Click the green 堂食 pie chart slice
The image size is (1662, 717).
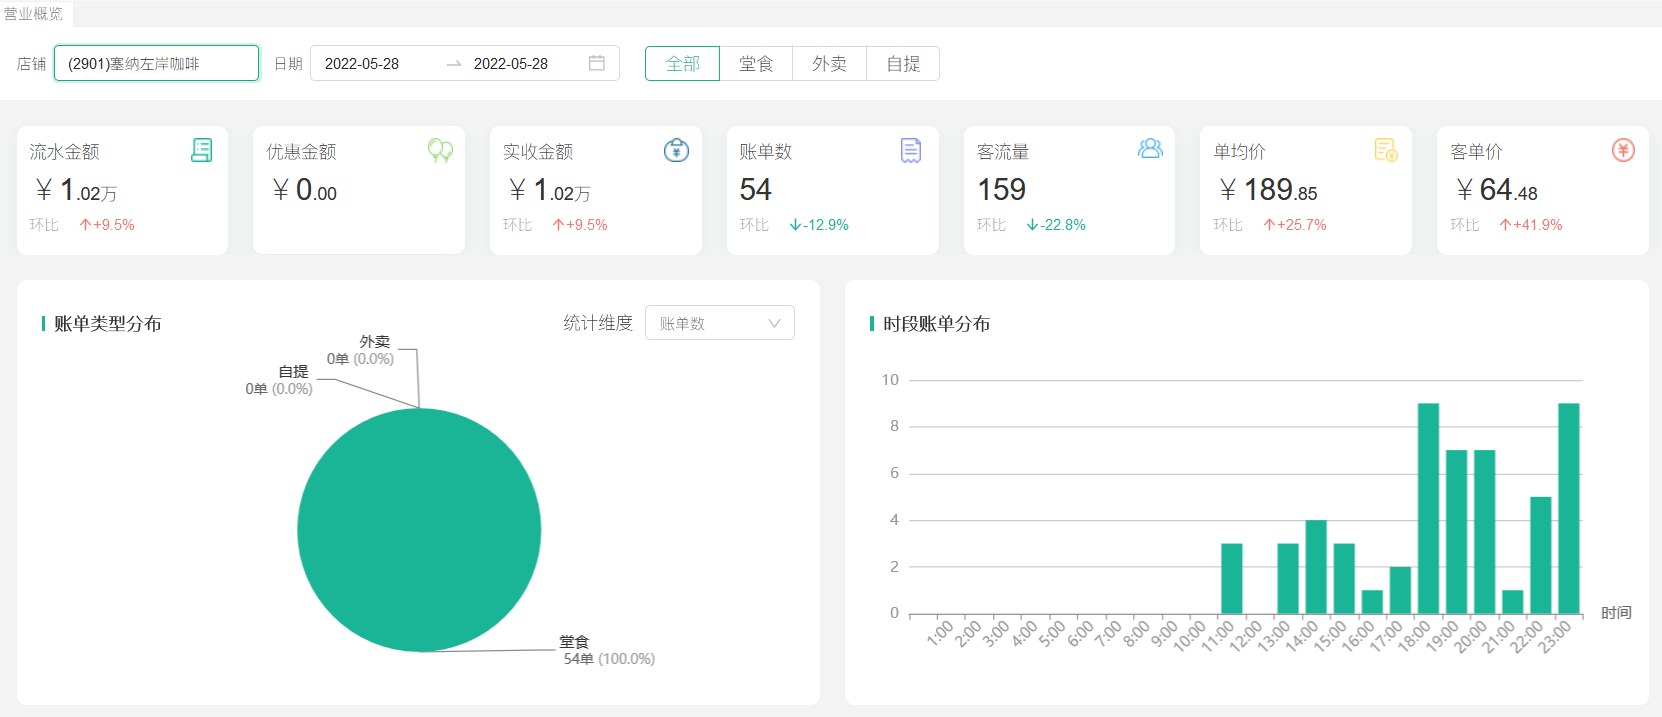click(419, 530)
